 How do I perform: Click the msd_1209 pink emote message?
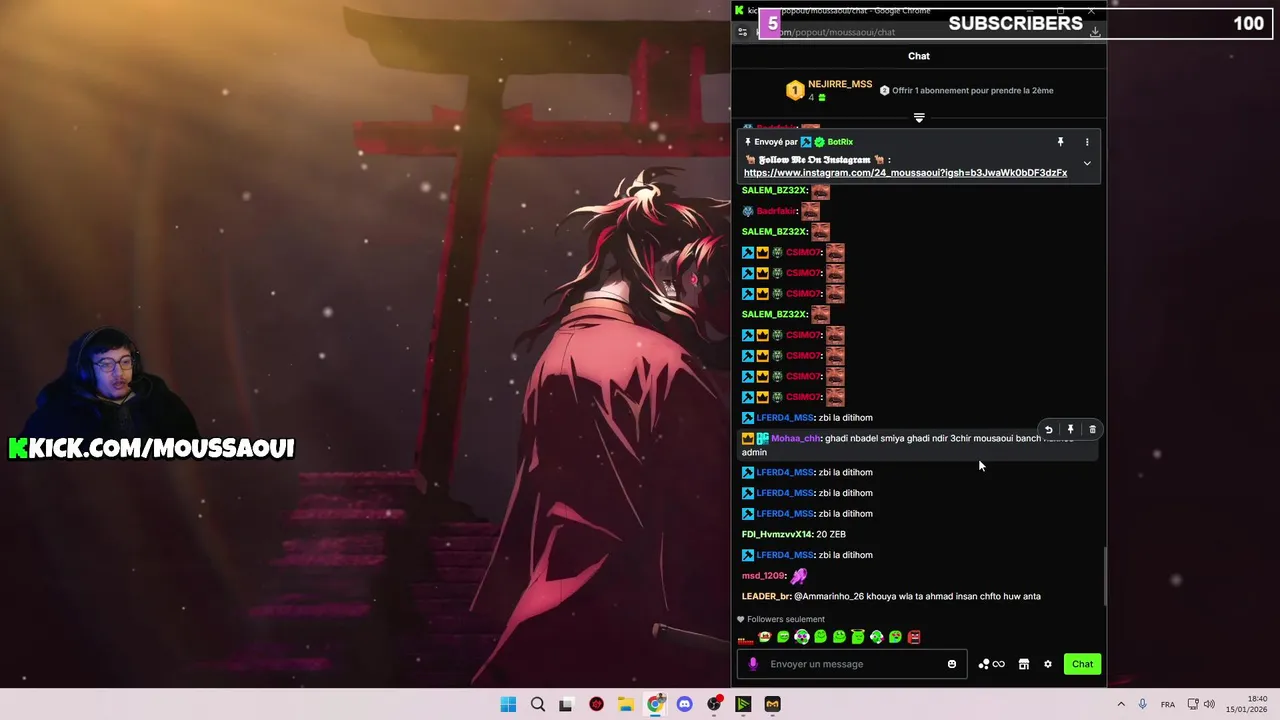799,576
